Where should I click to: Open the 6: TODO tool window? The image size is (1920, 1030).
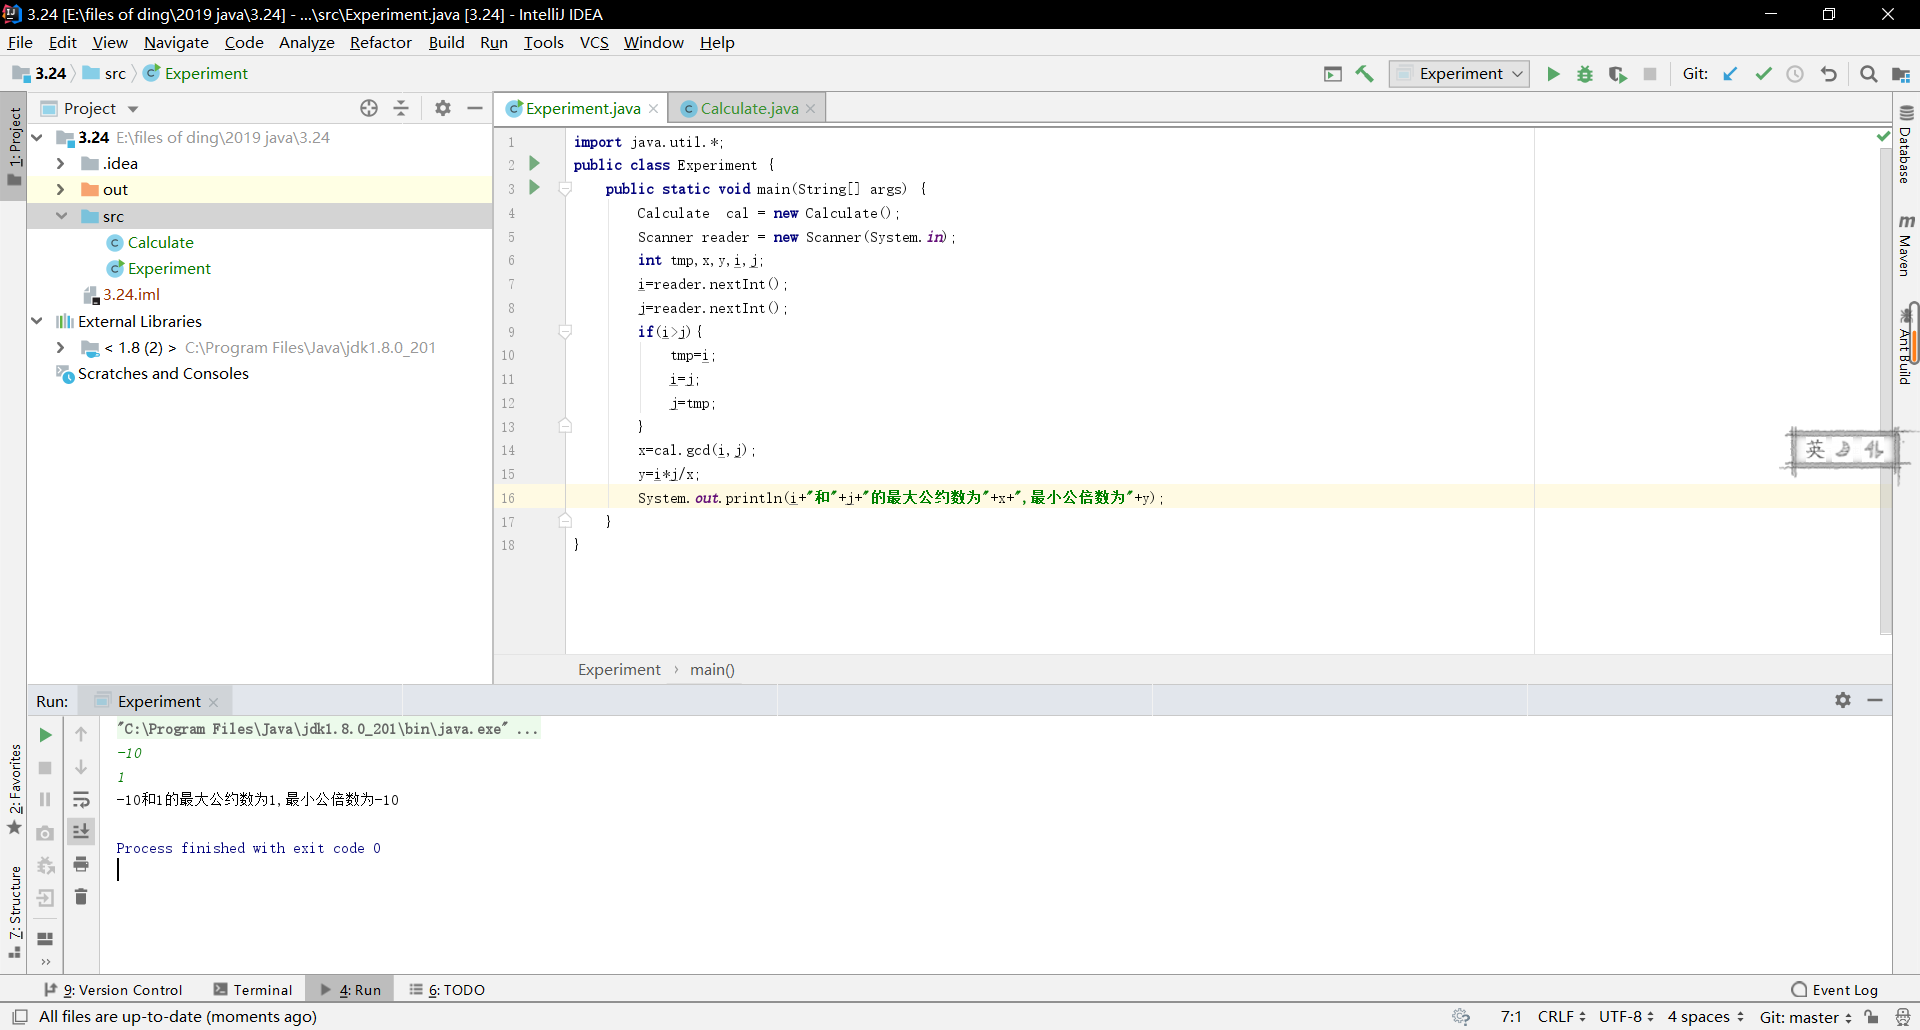pos(447,990)
